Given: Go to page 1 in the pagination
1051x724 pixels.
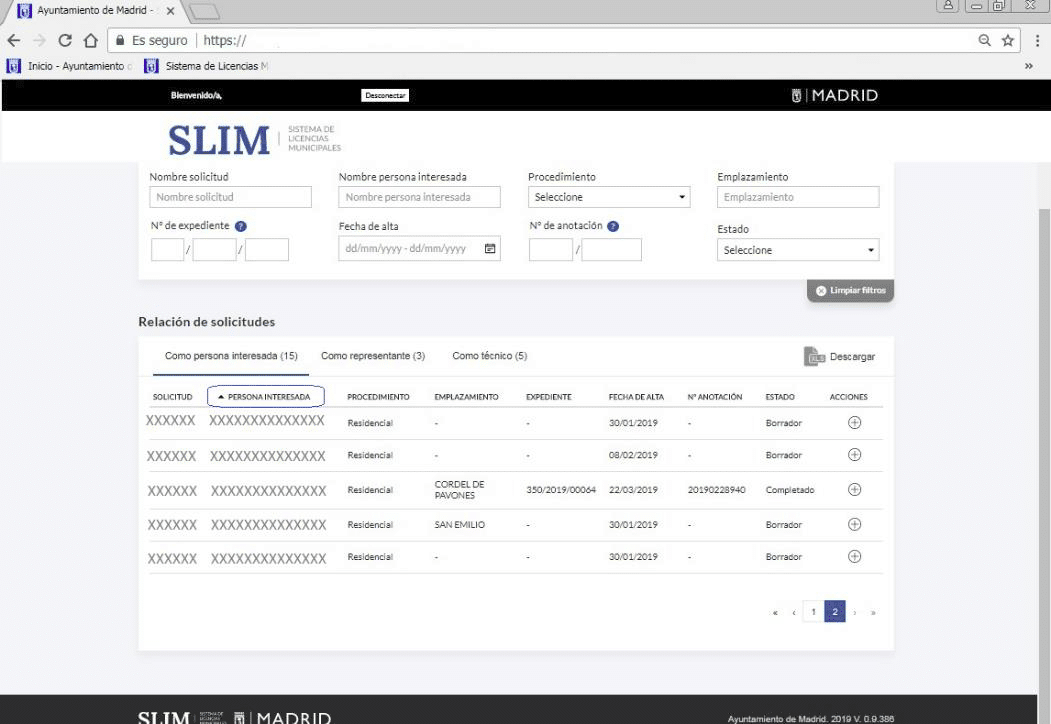Looking at the screenshot, I should 814,612.
